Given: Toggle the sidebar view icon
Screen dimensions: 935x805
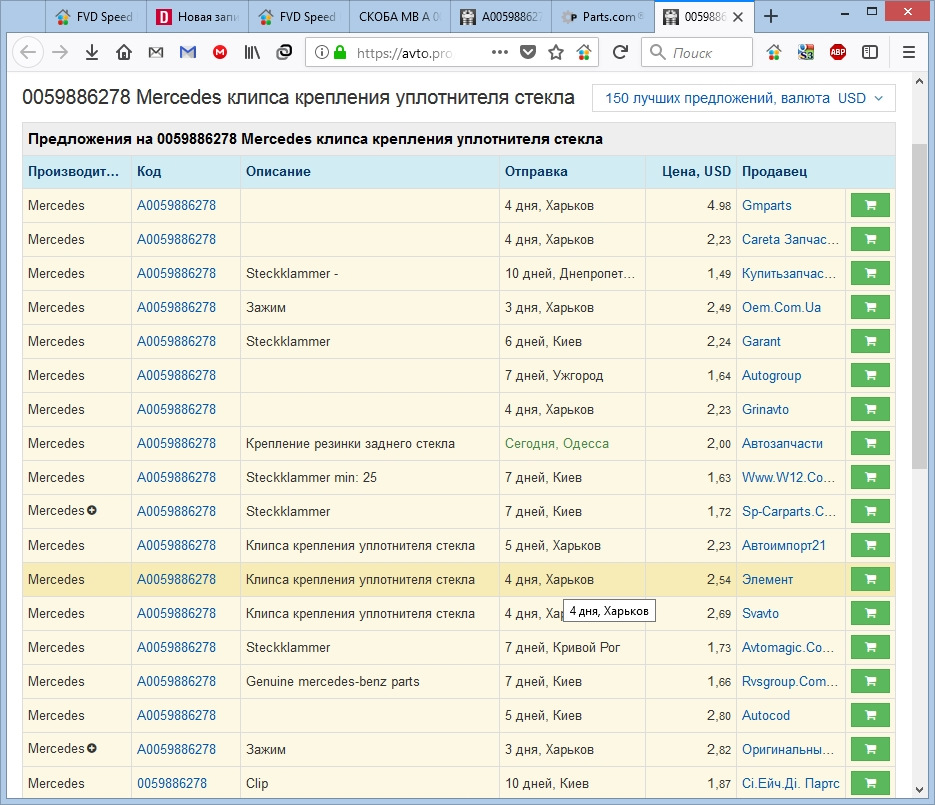Looking at the screenshot, I should pyautogui.click(x=870, y=52).
